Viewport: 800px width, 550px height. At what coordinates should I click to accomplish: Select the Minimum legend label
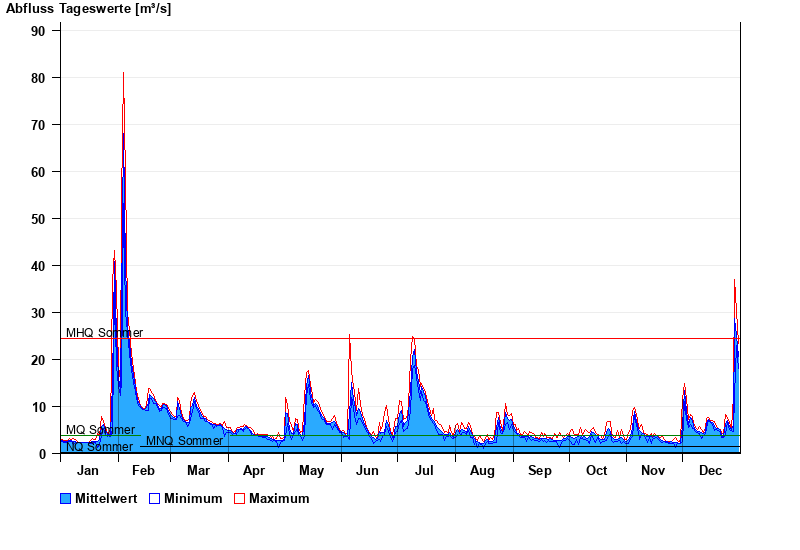click(x=193, y=499)
